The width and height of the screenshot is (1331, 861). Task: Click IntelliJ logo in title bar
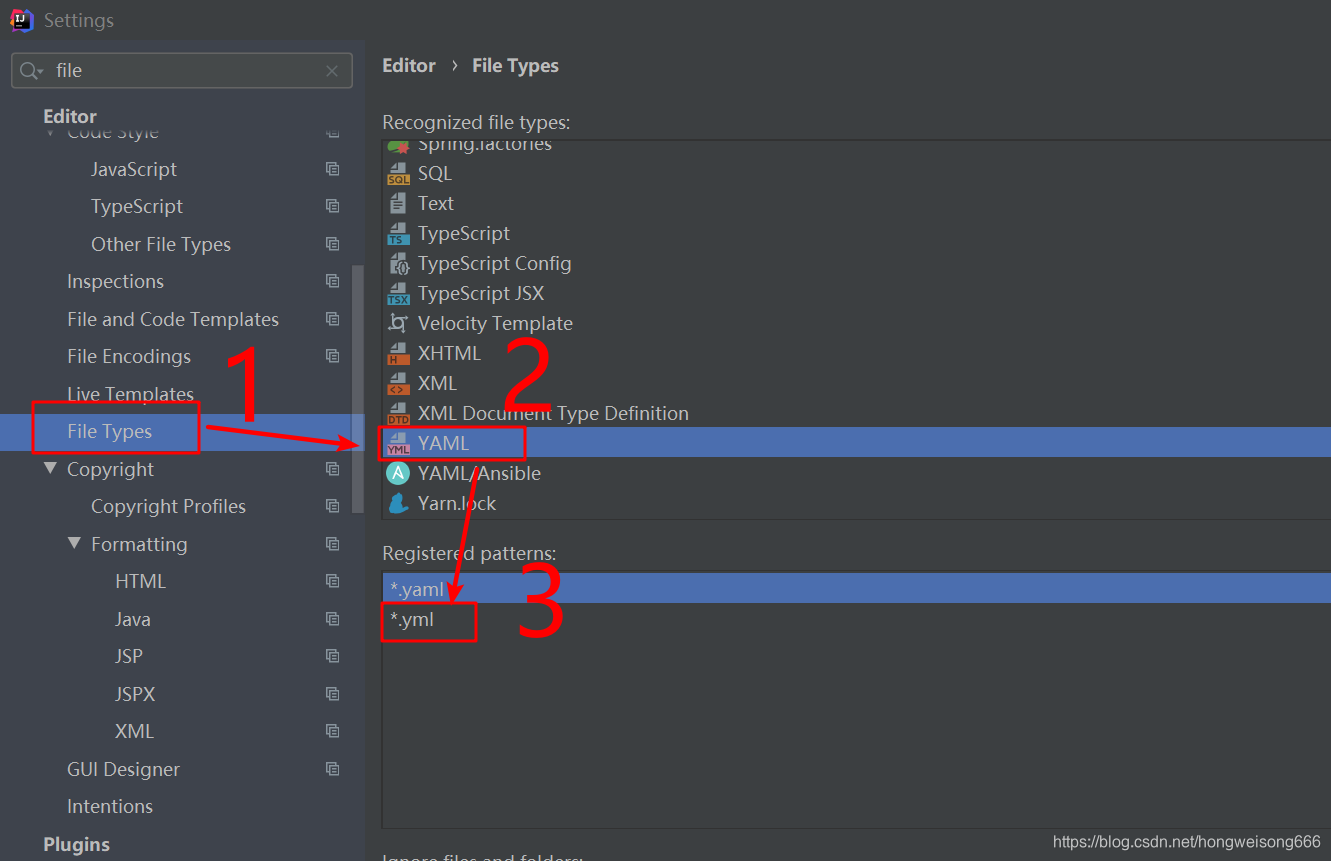pyautogui.click(x=21, y=20)
